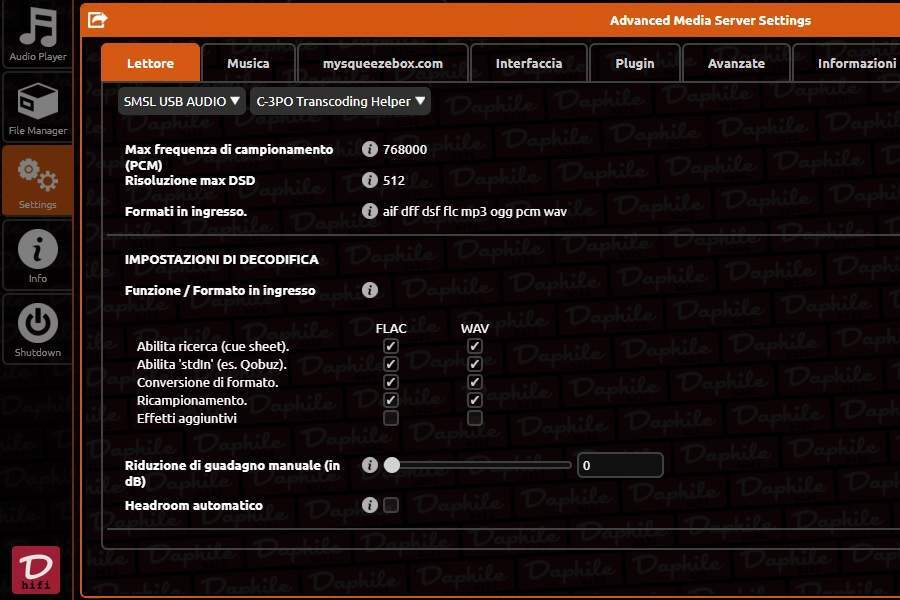
Task: Show info for Risoluzione max DSD
Action: [x=370, y=180]
